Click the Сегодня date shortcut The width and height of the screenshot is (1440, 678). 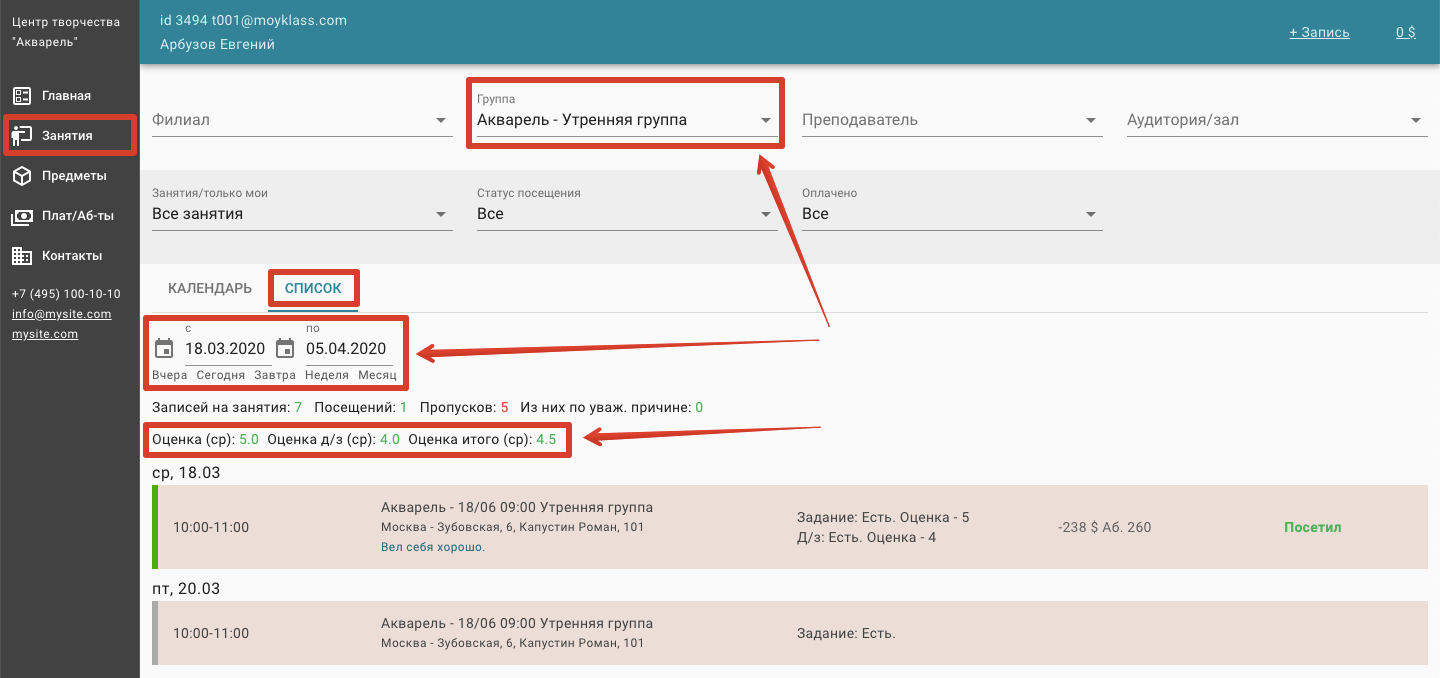220,375
